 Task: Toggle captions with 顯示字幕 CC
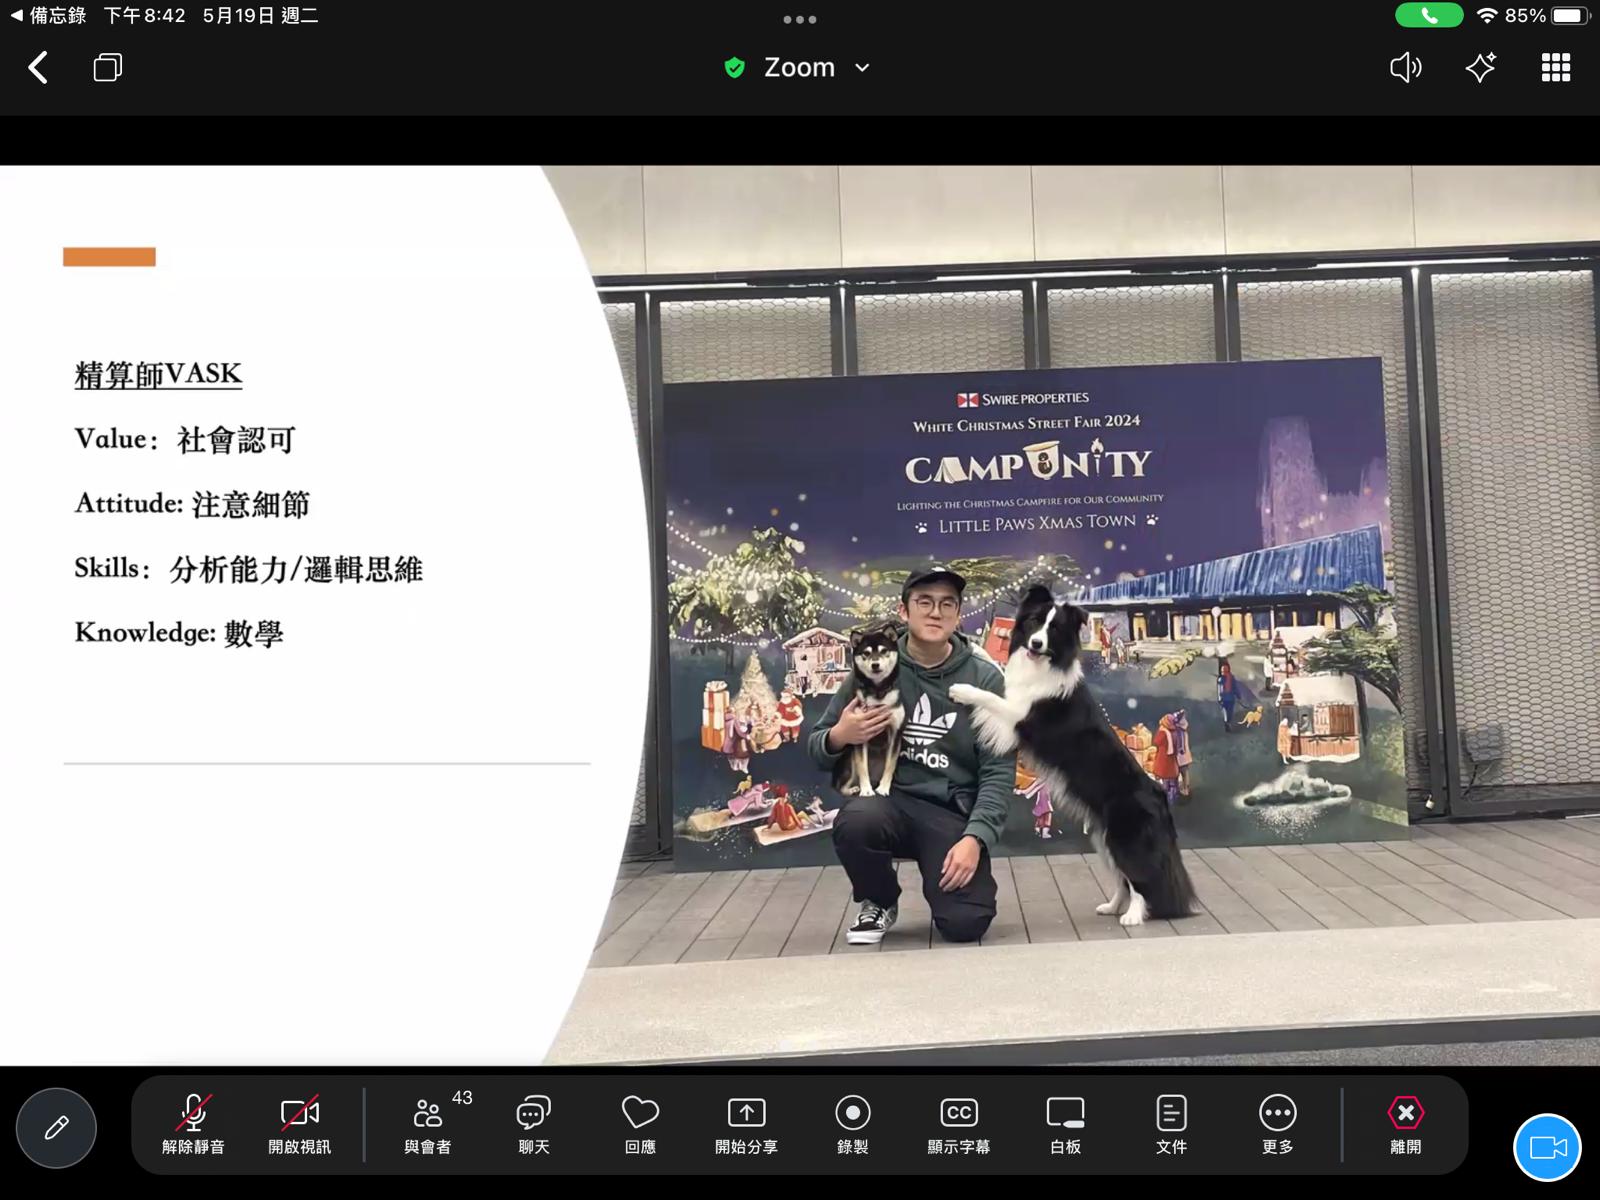pos(958,1125)
